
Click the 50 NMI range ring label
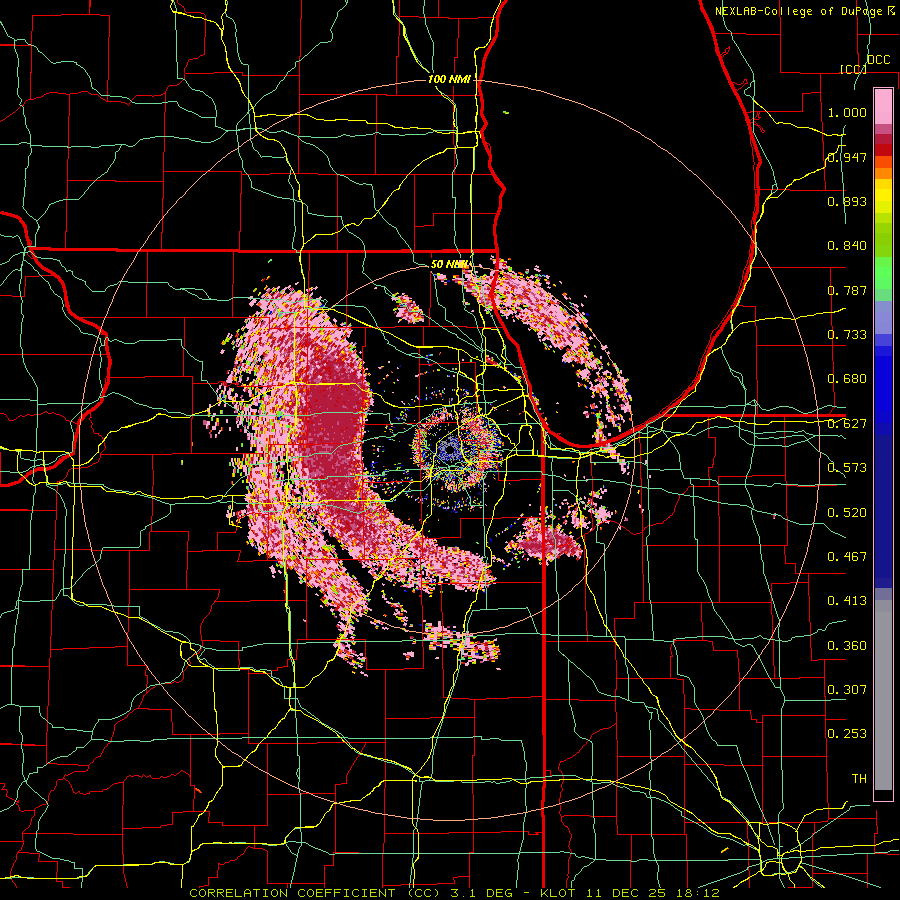[450, 264]
